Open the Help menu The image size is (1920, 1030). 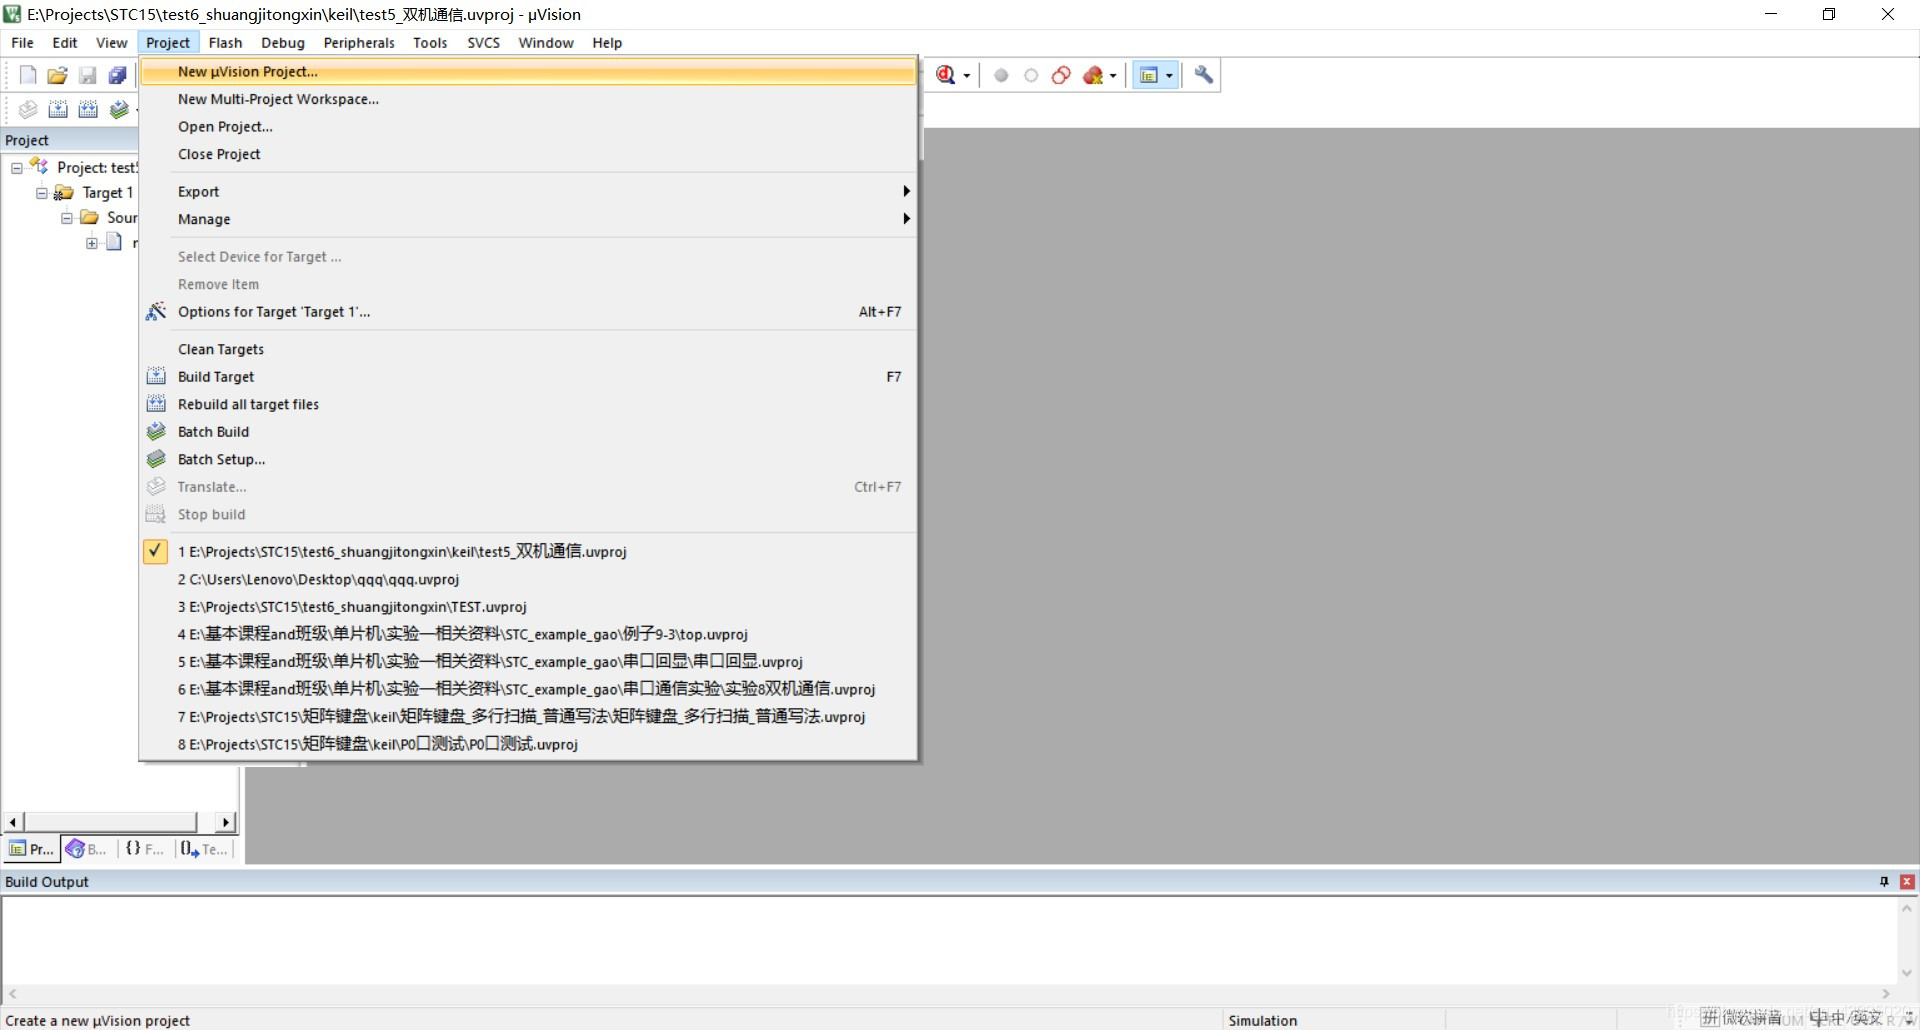pos(607,42)
